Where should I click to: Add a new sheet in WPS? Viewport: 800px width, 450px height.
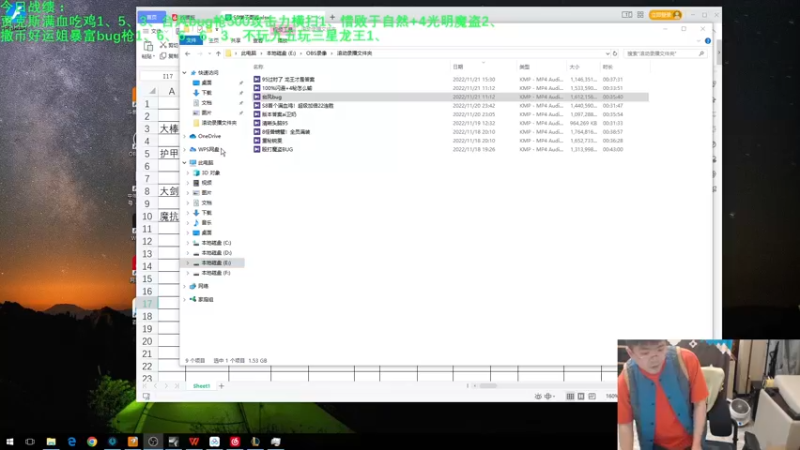(x=221, y=386)
